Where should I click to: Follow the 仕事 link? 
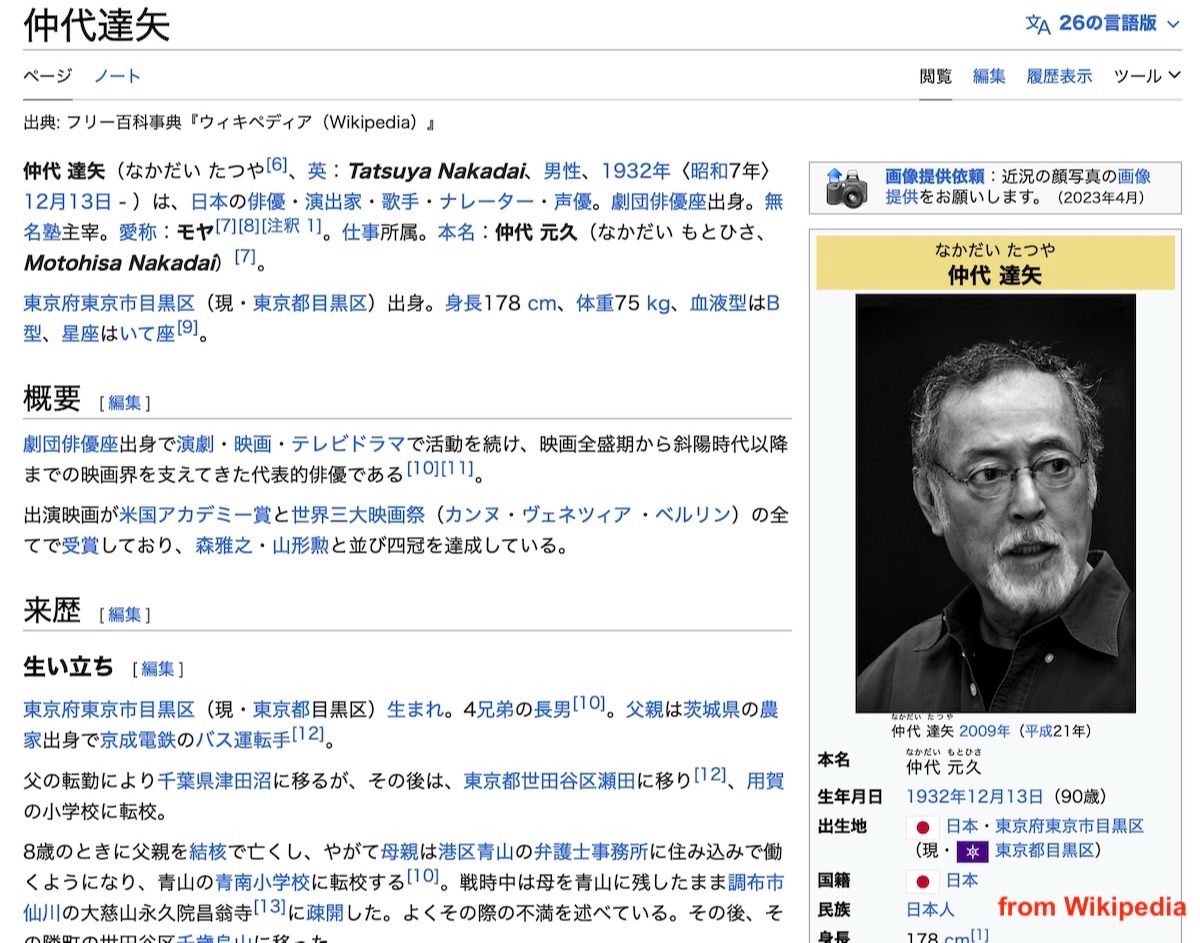pos(360,232)
